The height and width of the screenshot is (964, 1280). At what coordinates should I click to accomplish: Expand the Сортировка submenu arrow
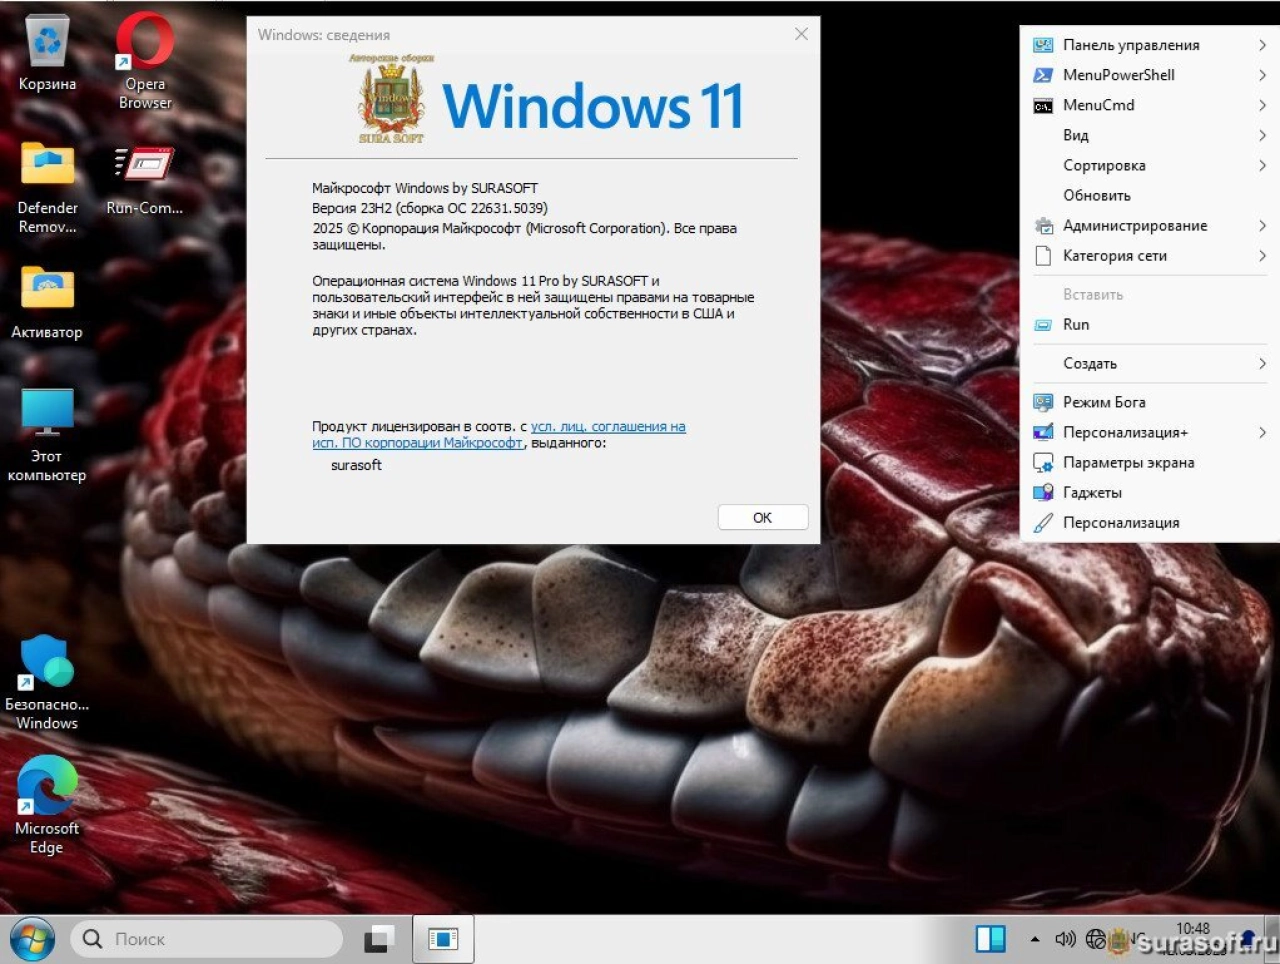1263,165
